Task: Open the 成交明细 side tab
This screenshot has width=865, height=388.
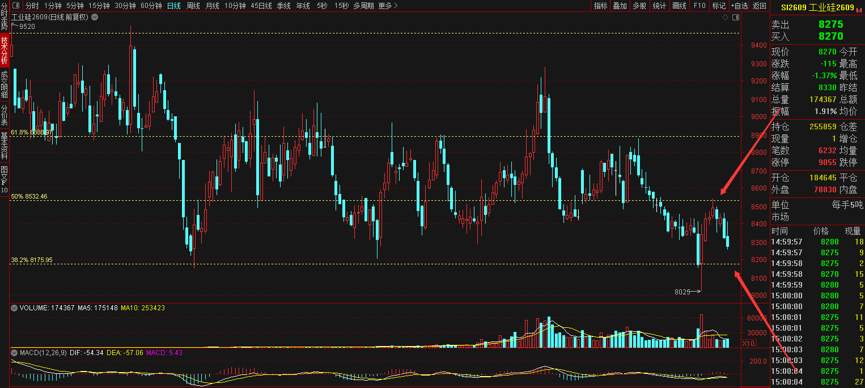Action: click(x=4, y=84)
